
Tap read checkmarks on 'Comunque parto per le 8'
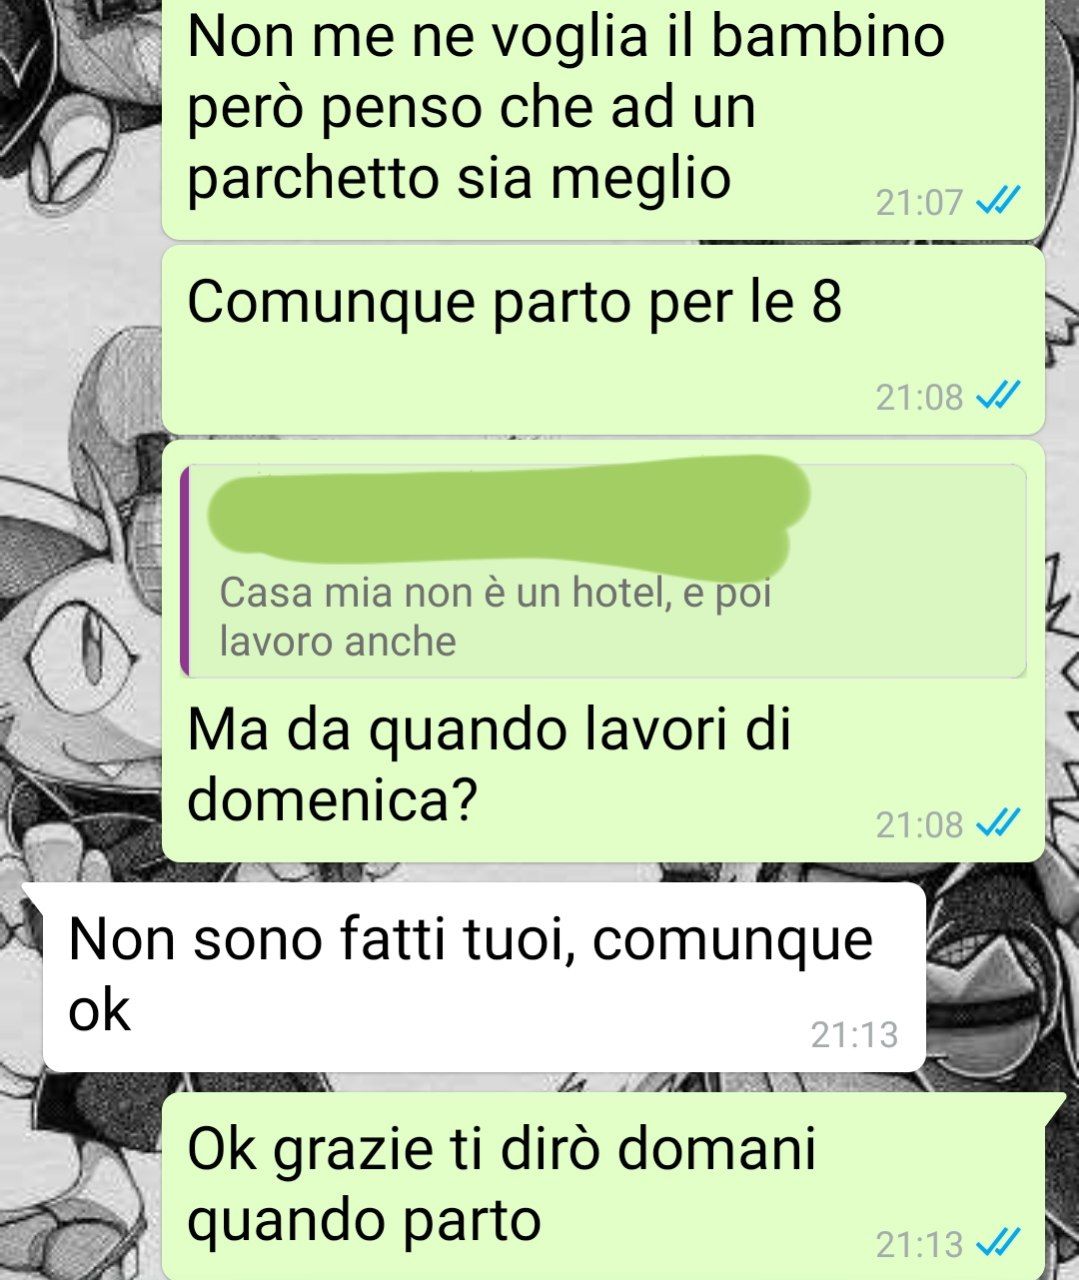point(997,397)
